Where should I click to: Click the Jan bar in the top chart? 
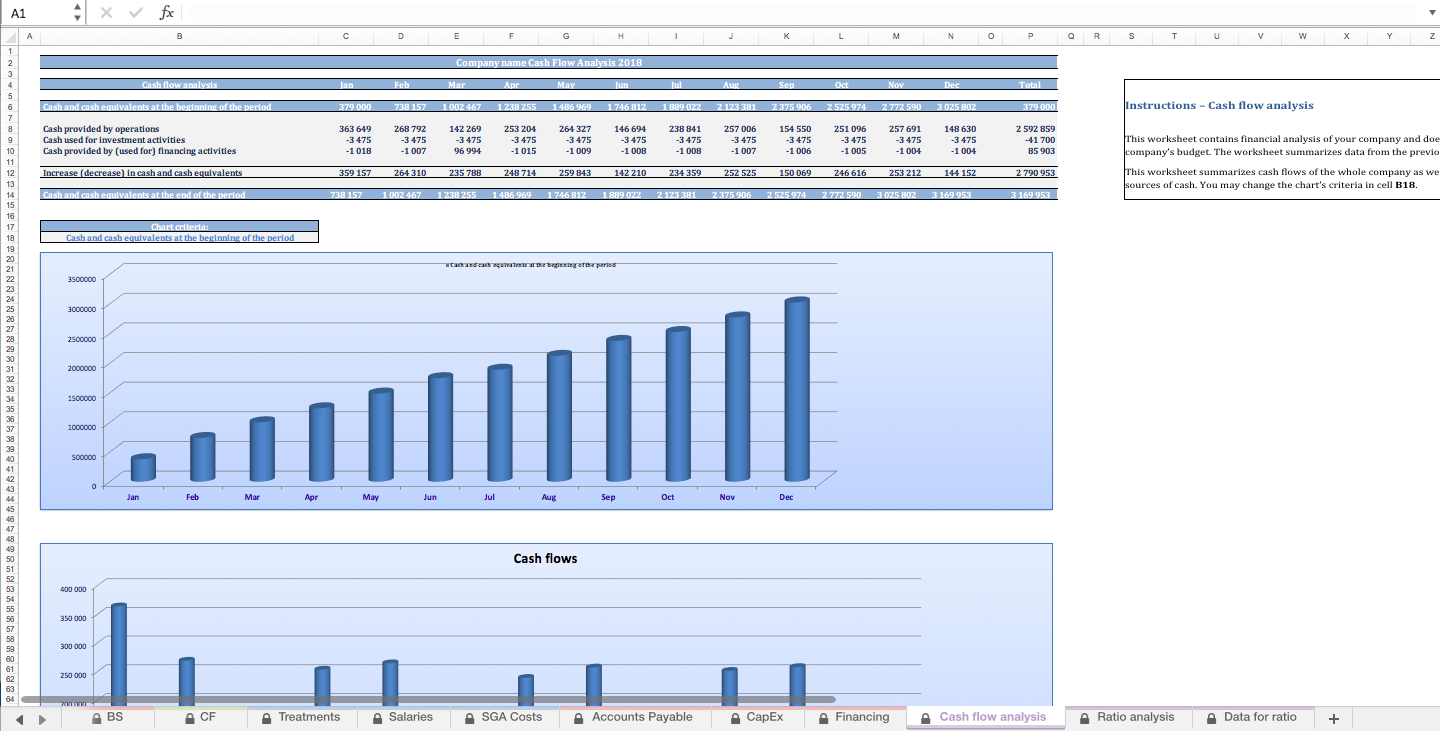[x=143, y=468]
